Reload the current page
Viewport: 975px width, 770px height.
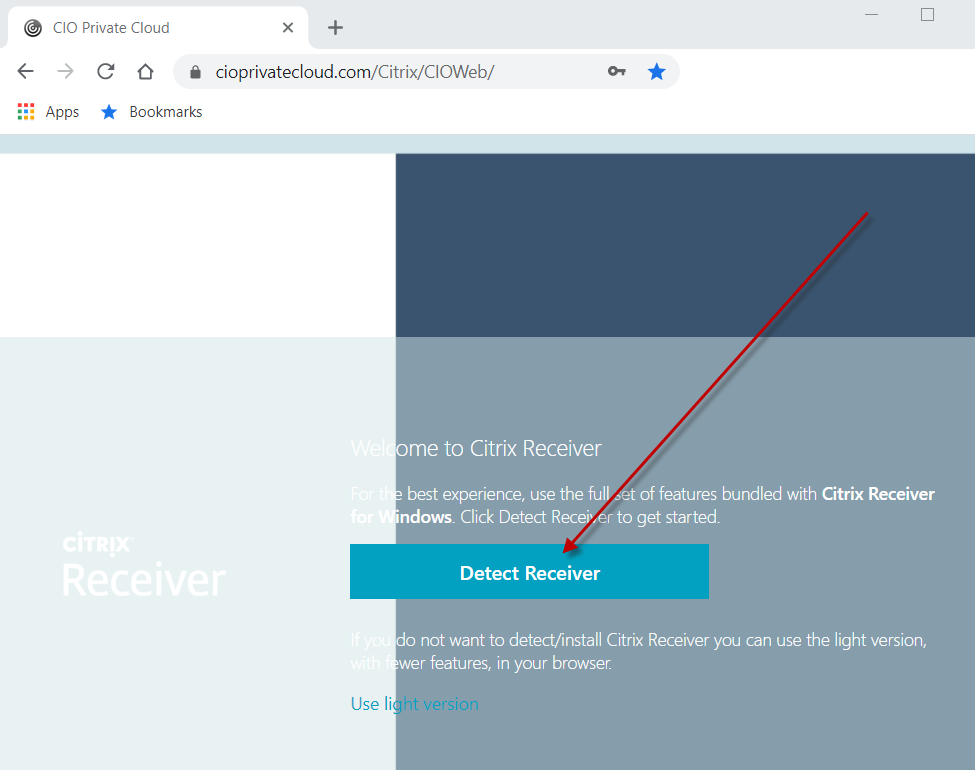click(106, 72)
